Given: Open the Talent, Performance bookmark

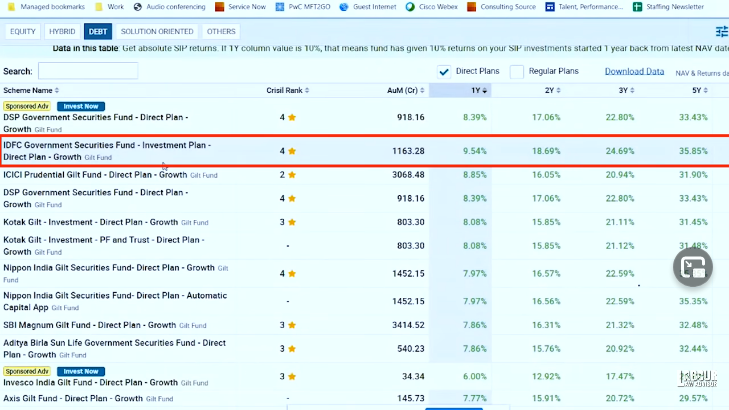Looking at the screenshot, I should click(584, 7).
